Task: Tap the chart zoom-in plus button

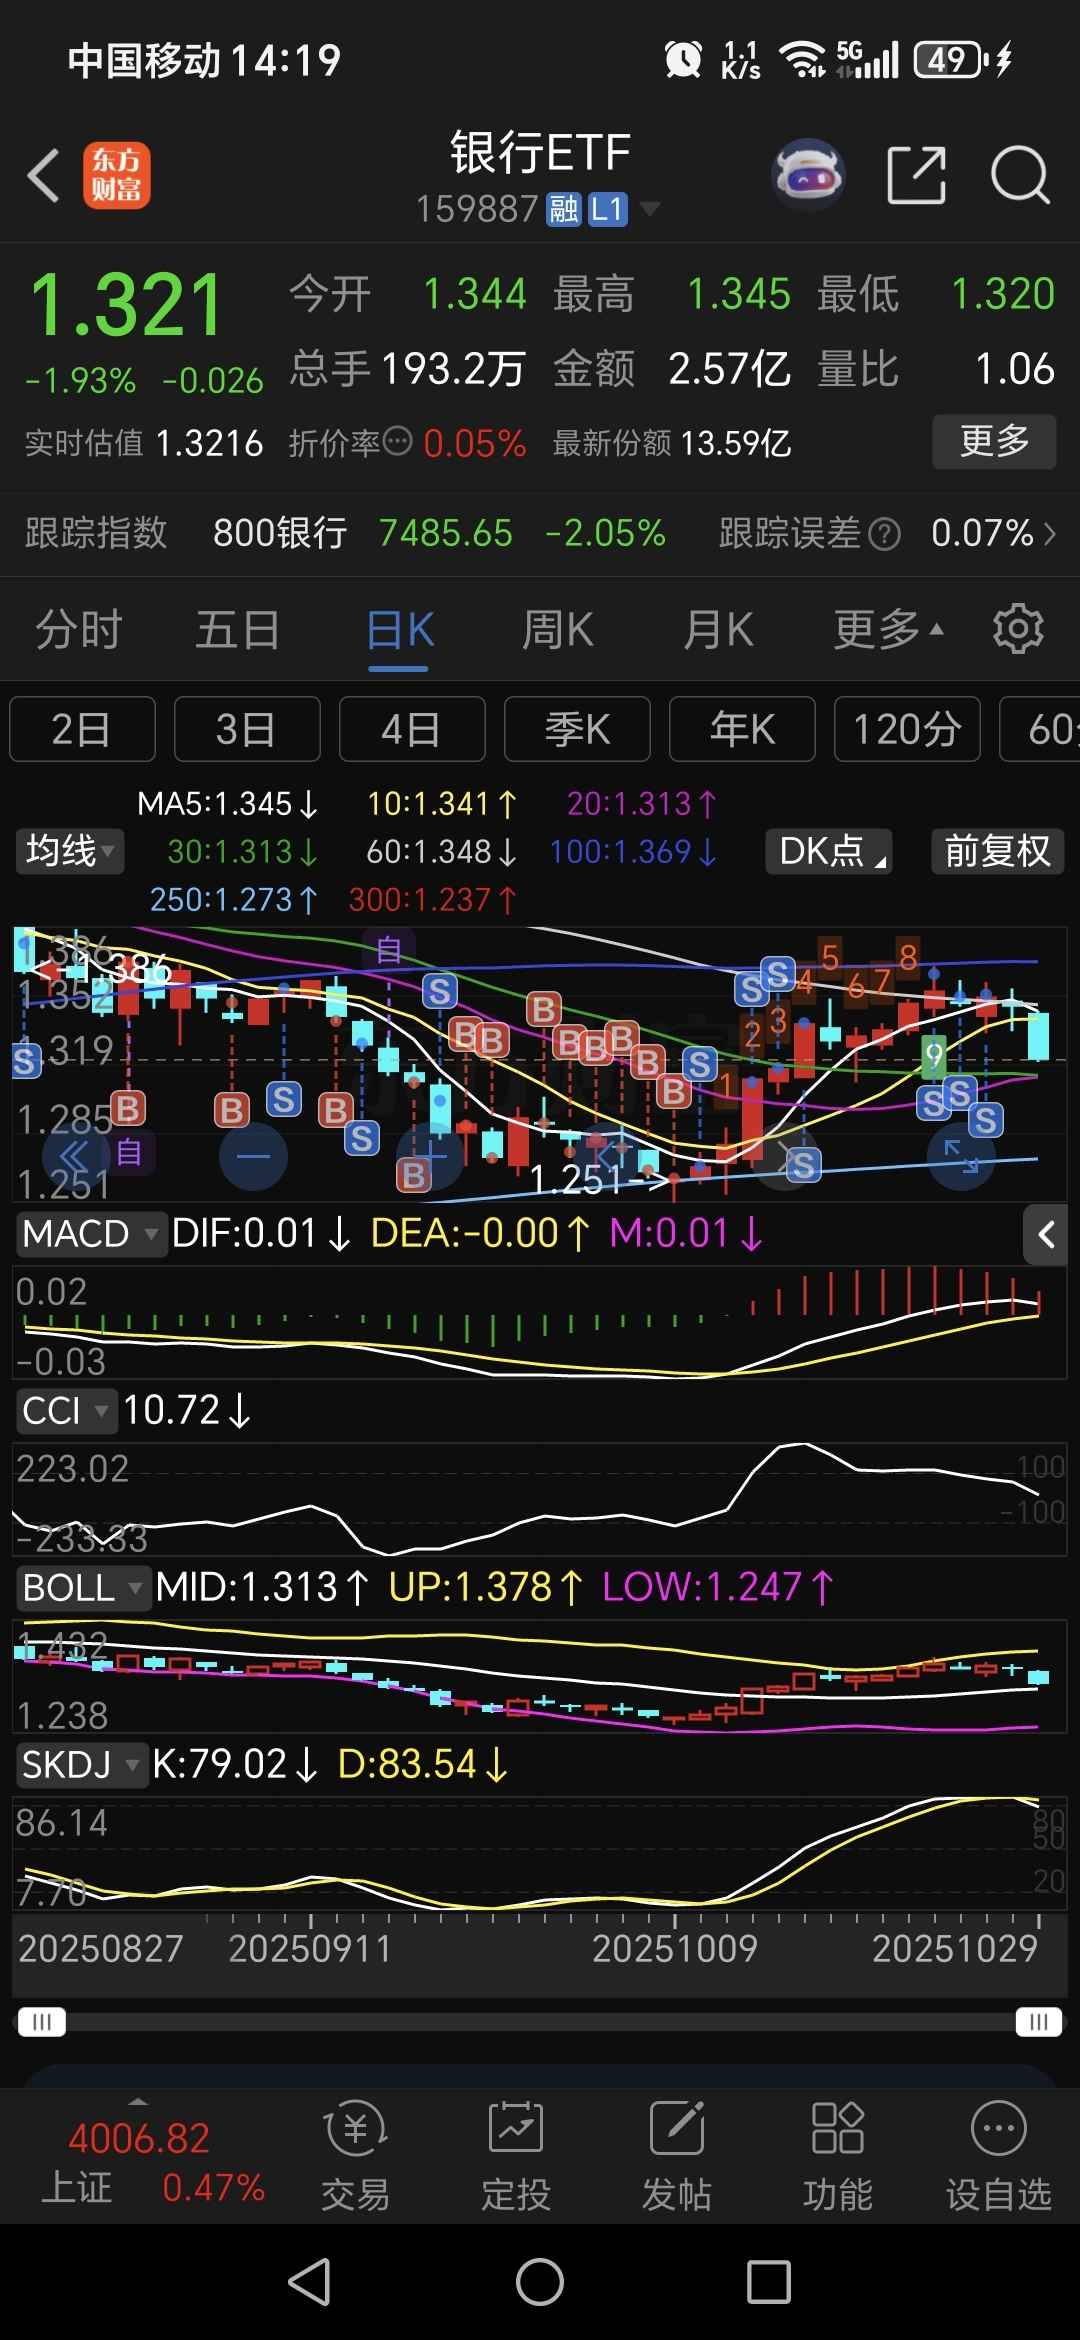Action: click(x=430, y=1157)
